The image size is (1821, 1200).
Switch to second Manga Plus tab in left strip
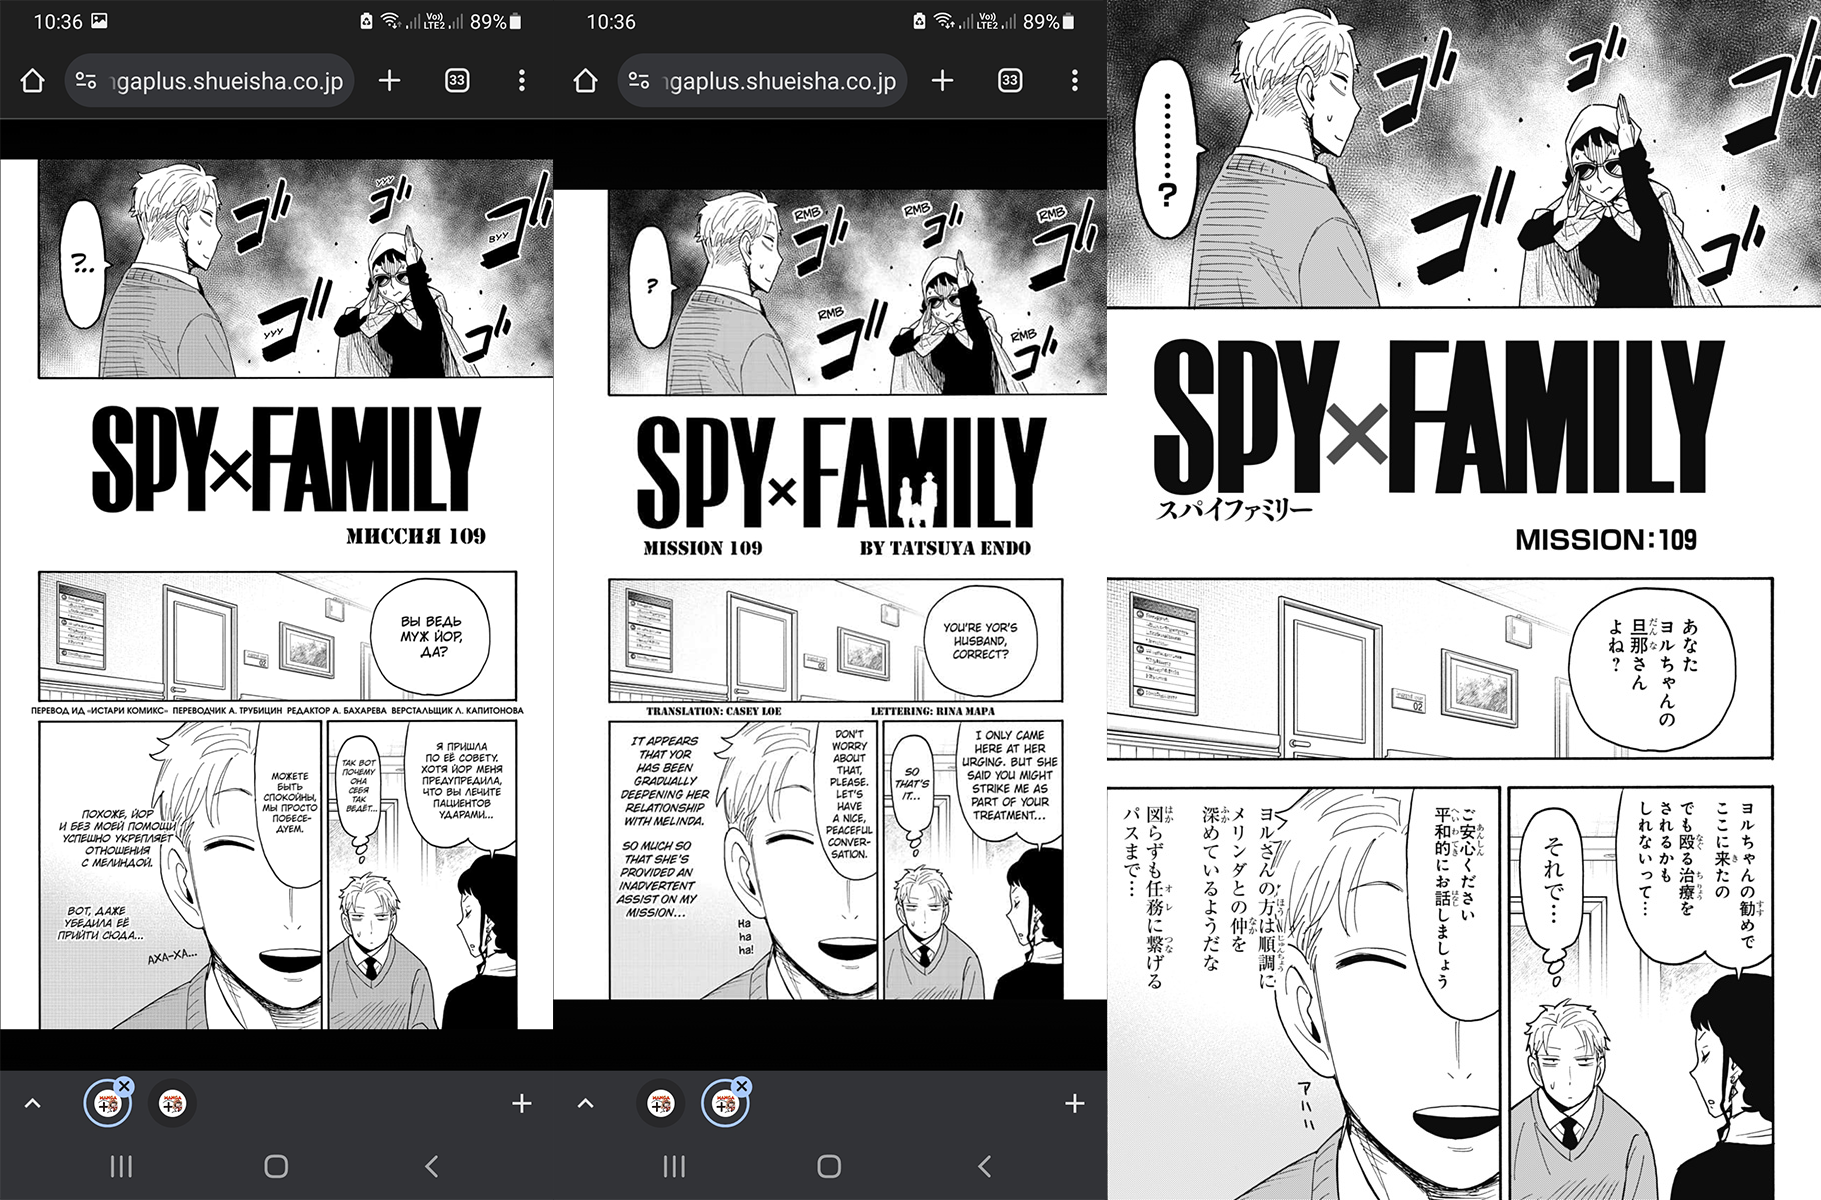click(172, 1104)
